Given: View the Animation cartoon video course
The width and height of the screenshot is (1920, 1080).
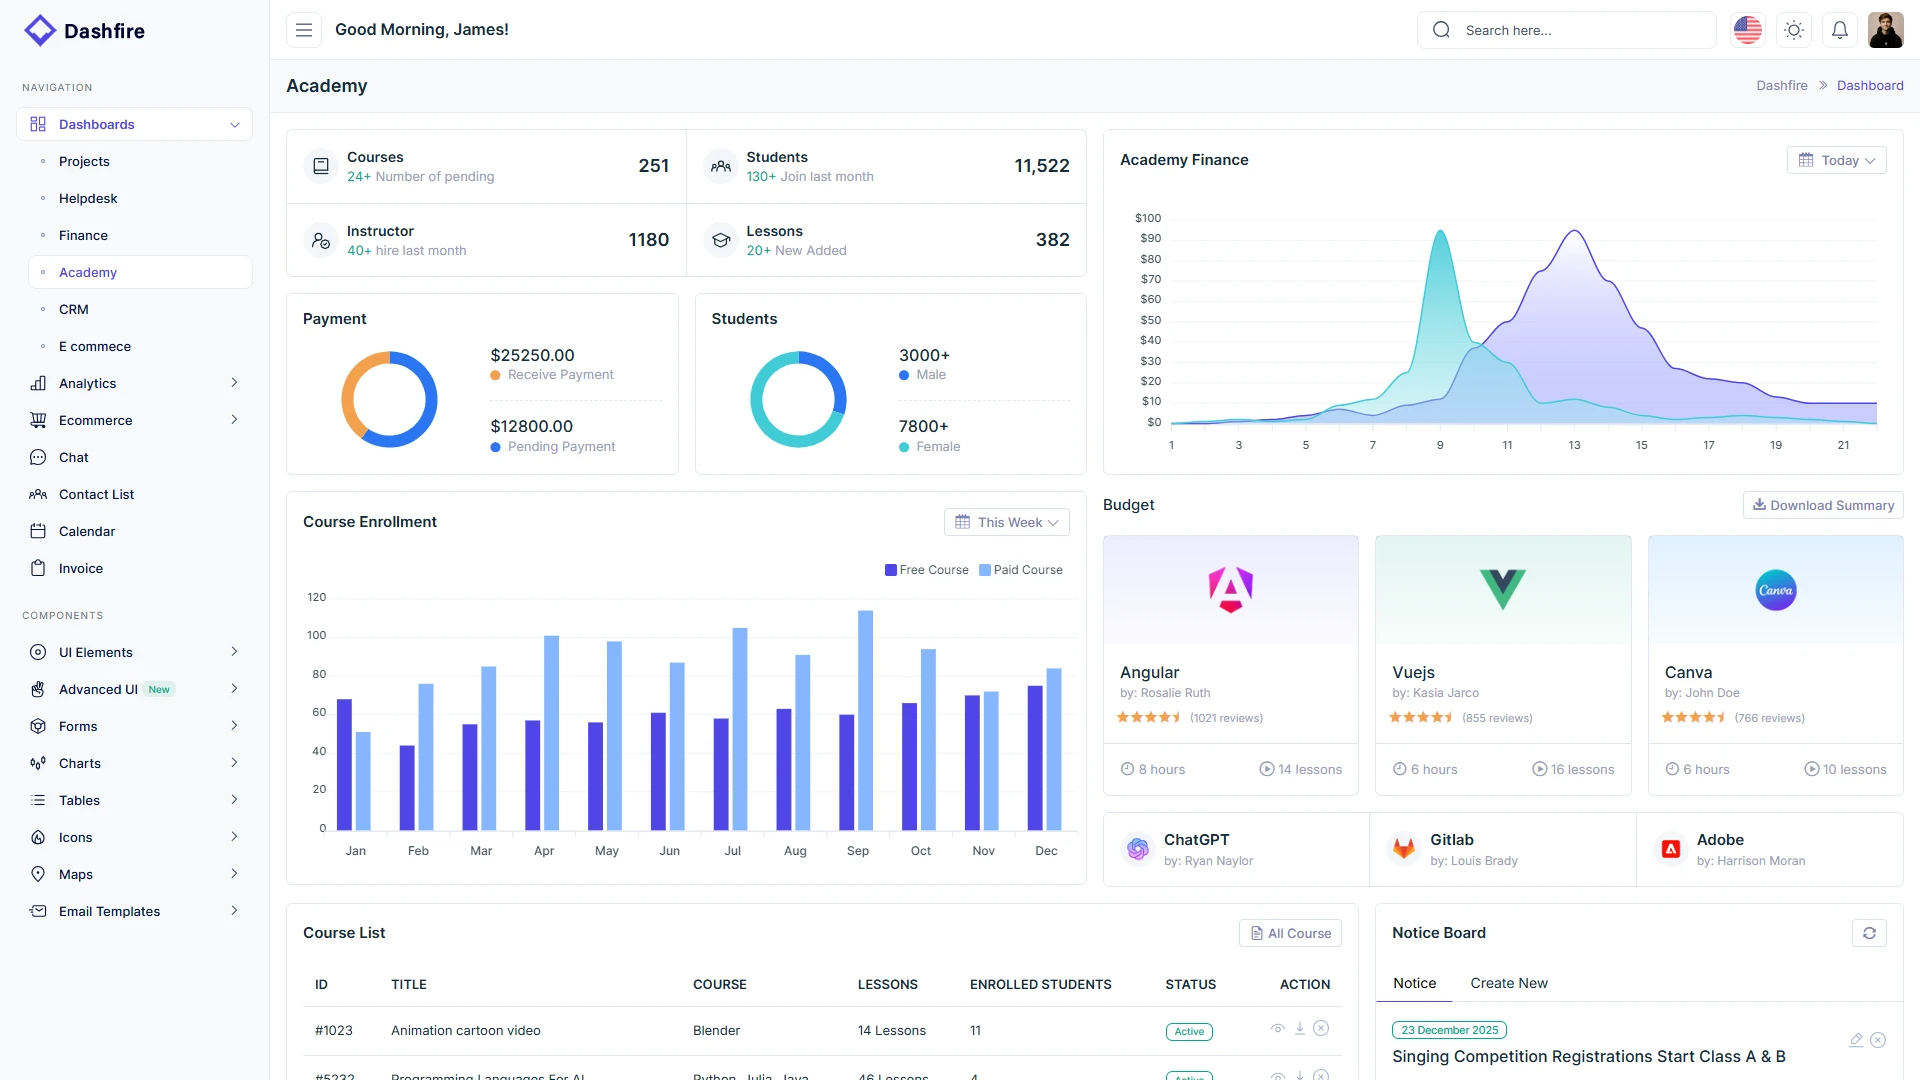Looking at the screenshot, I should (1277, 1028).
